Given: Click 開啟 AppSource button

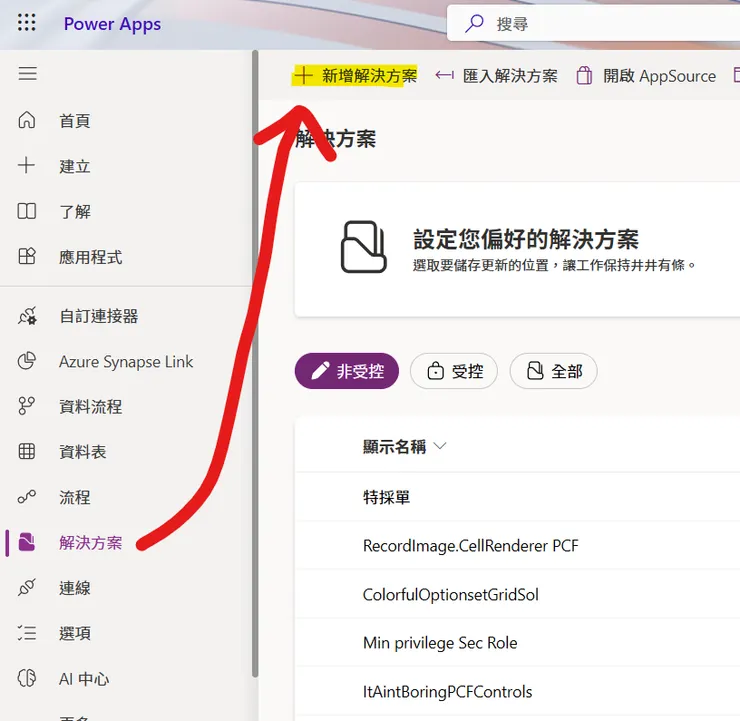Looking at the screenshot, I should (x=646, y=75).
